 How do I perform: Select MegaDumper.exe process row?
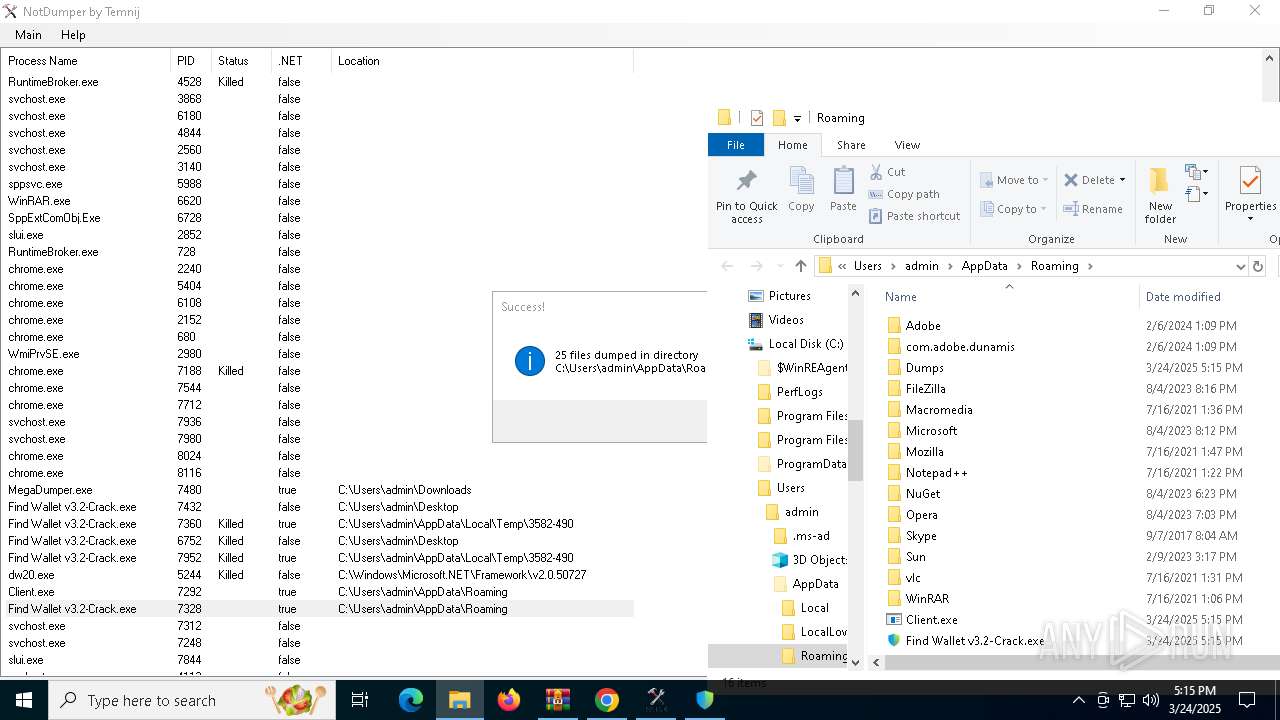(318, 490)
